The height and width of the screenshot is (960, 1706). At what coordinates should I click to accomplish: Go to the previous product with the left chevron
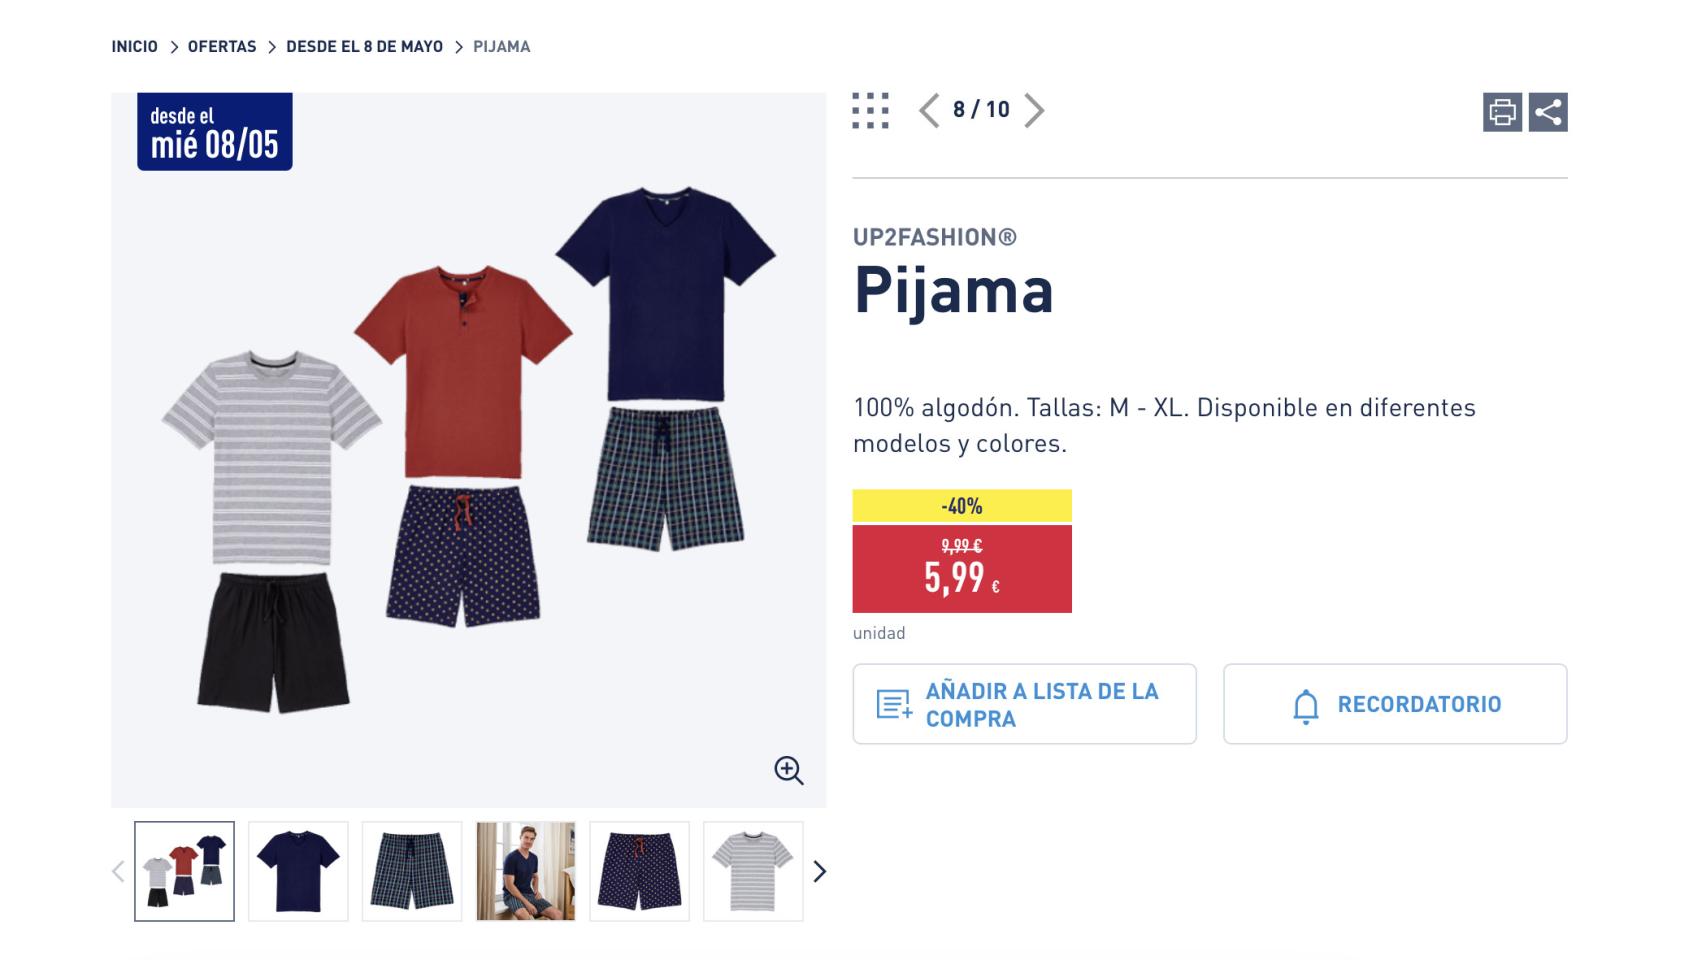(x=927, y=112)
